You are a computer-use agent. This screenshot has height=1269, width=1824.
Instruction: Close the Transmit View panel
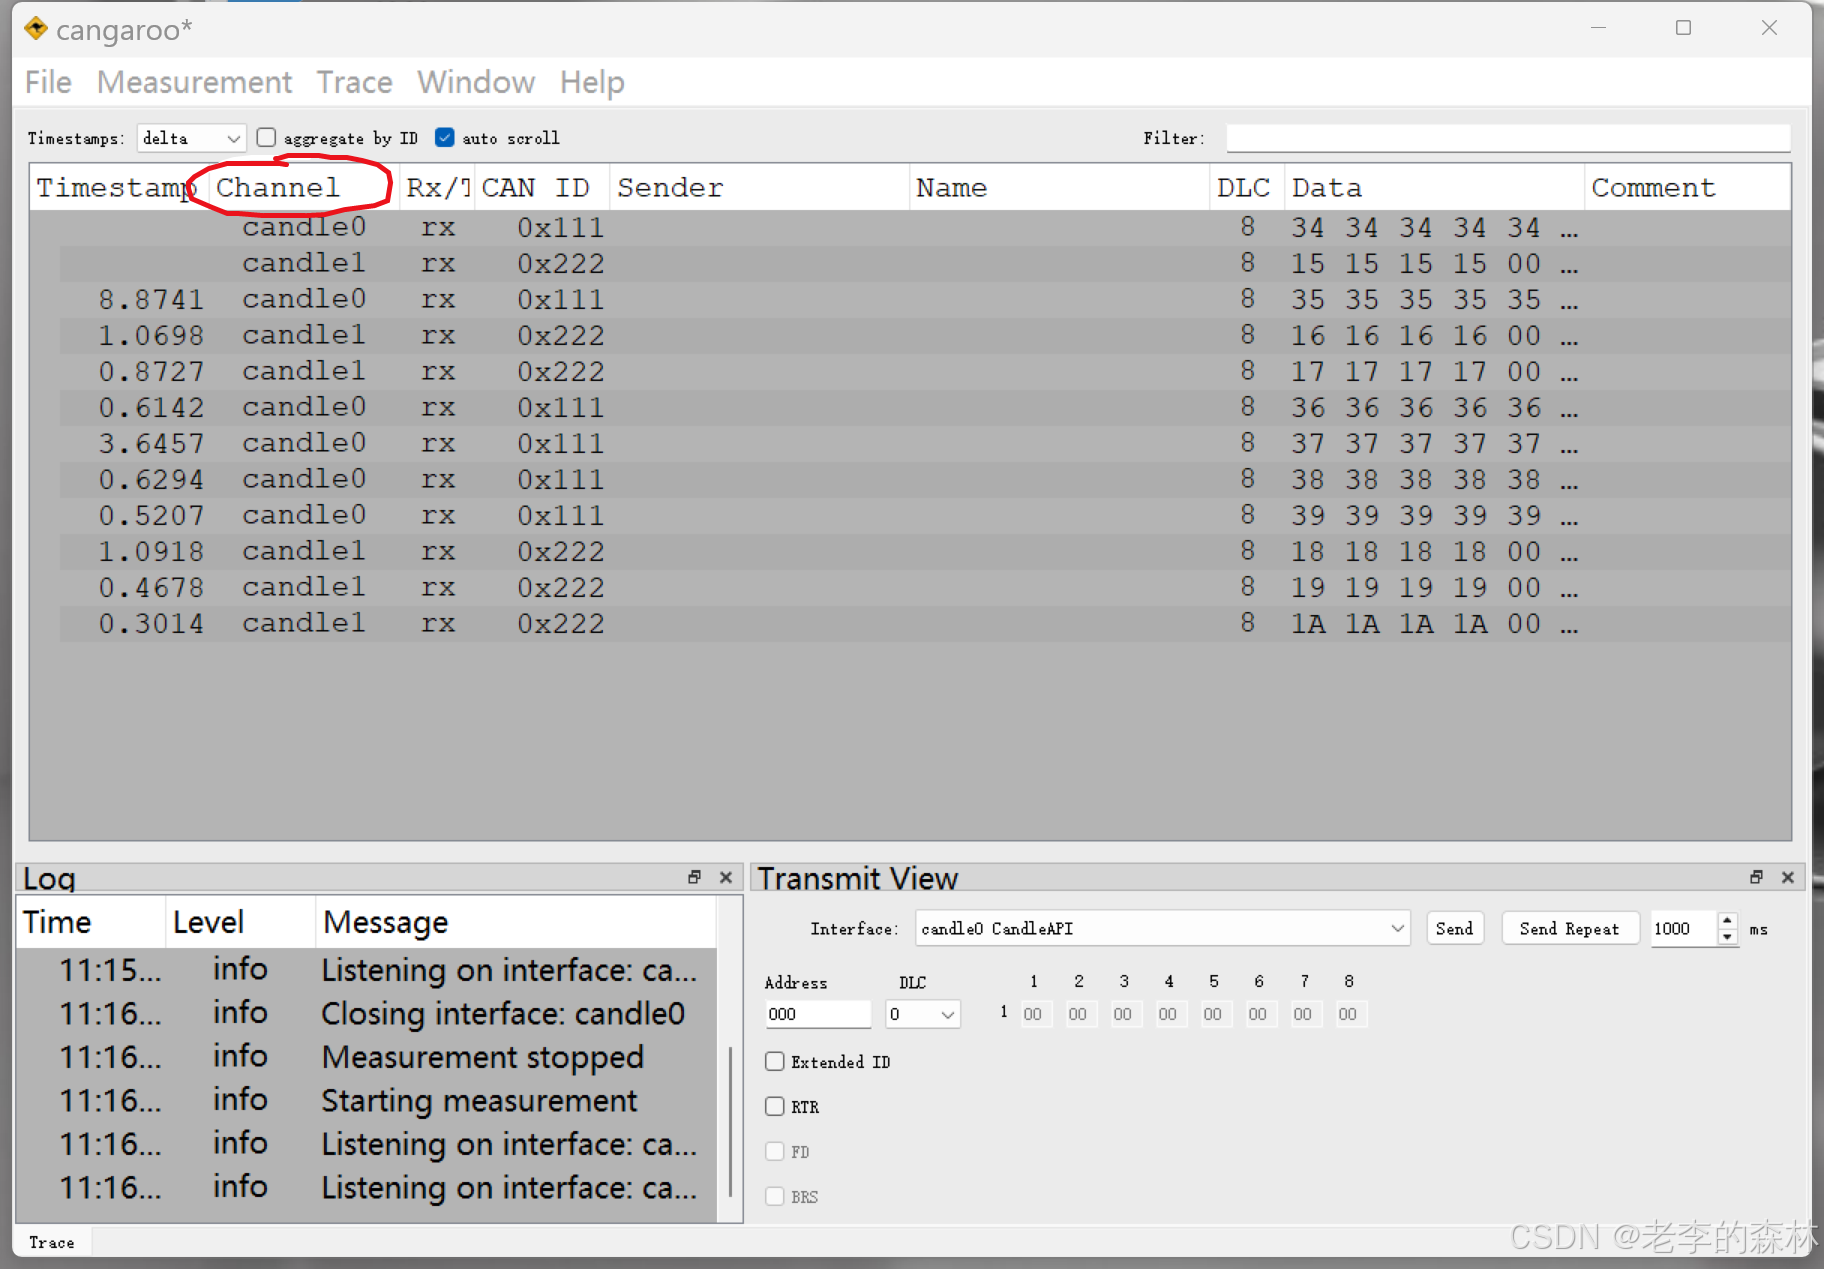coord(1788,877)
